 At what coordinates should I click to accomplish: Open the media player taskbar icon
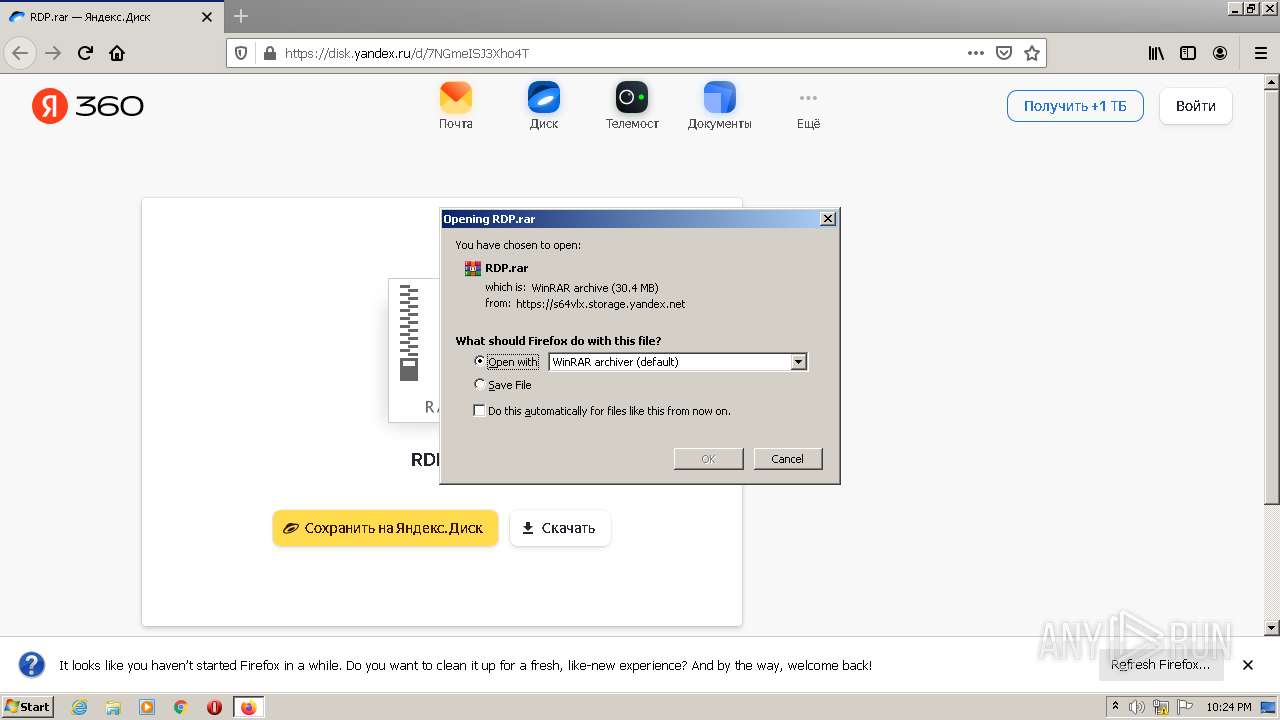pos(147,707)
